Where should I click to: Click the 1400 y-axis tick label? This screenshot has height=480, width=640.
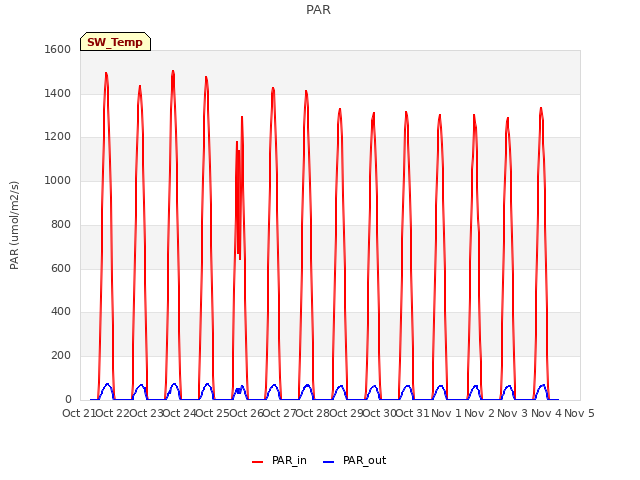[58, 93]
